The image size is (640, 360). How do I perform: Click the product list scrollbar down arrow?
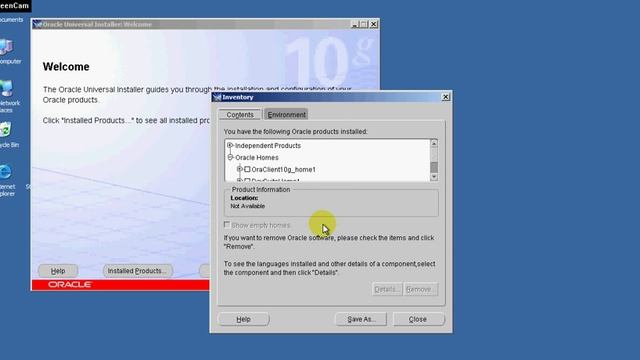tap(434, 177)
